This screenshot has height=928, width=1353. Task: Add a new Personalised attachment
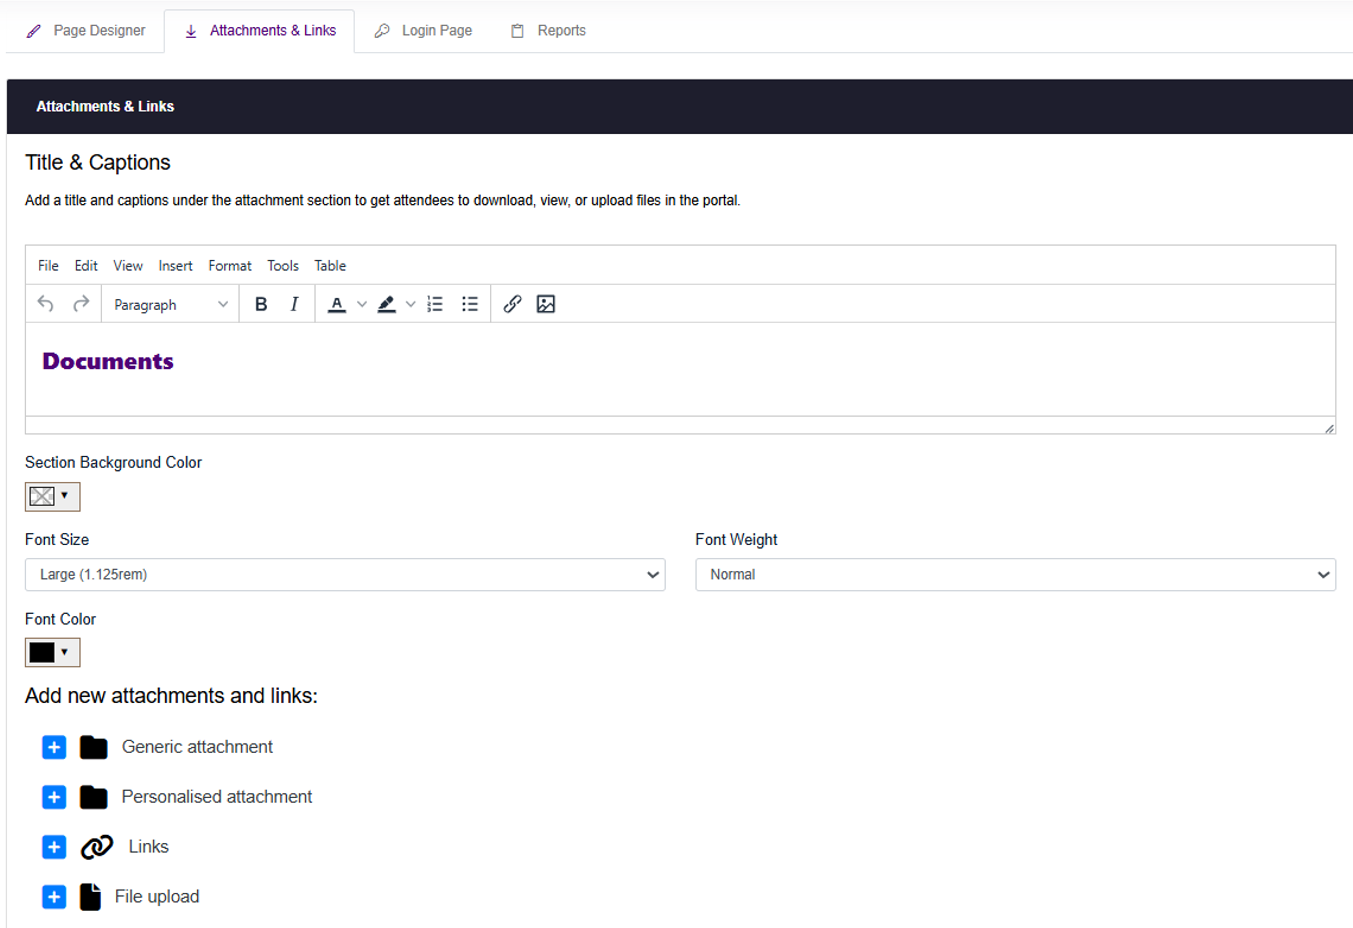tap(54, 797)
